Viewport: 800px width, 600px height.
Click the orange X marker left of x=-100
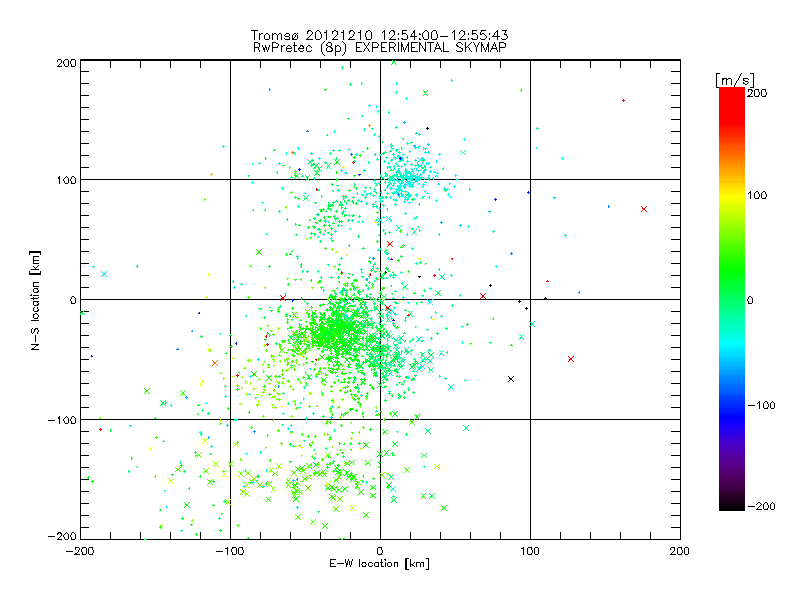point(215,363)
